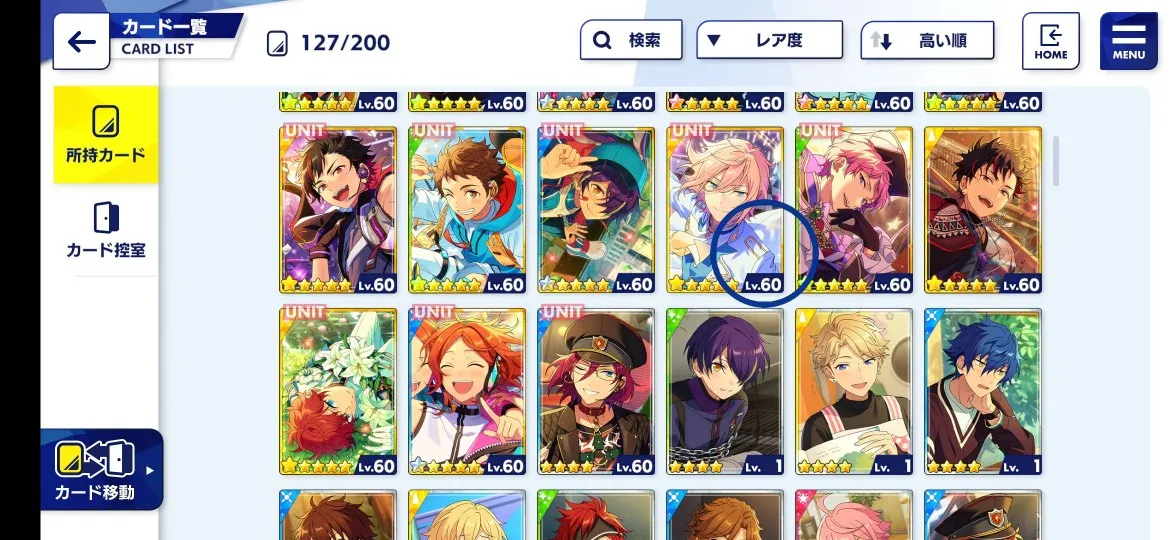Open the orange-haired laughing idol card
Image resolution: width=1170 pixels, height=540 pixels.
467,392
